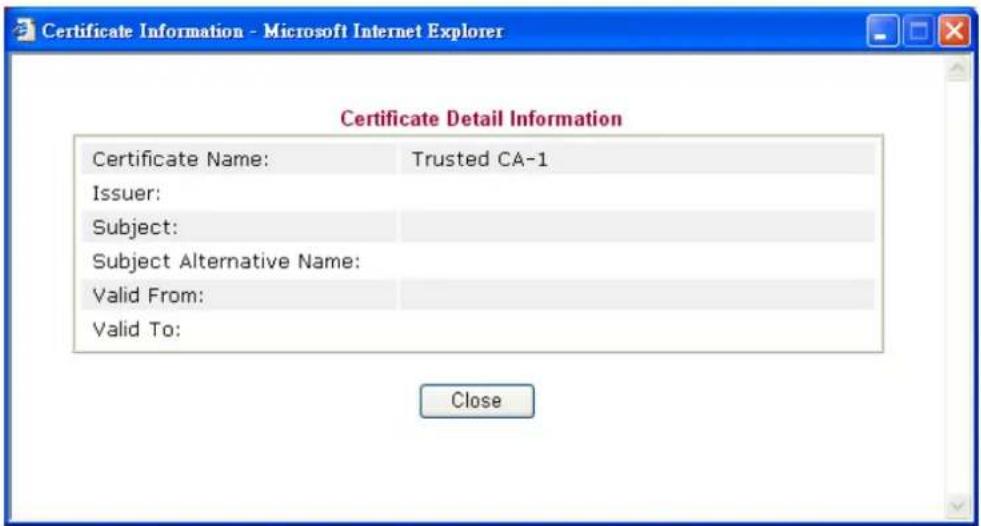Click the scrollbar up arrow
This screenshot has height=526, width=981.
[x=957, y=69]
